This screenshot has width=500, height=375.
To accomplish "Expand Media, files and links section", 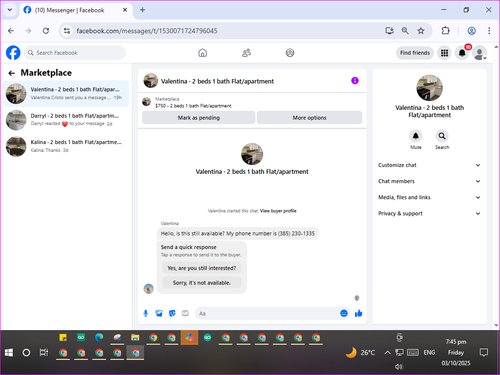I will click(429, 197).
